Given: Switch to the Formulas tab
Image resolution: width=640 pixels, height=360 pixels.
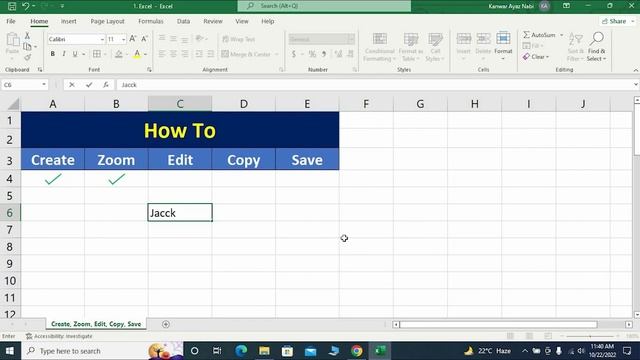Looking at the screenshot, I should point(151,21).
